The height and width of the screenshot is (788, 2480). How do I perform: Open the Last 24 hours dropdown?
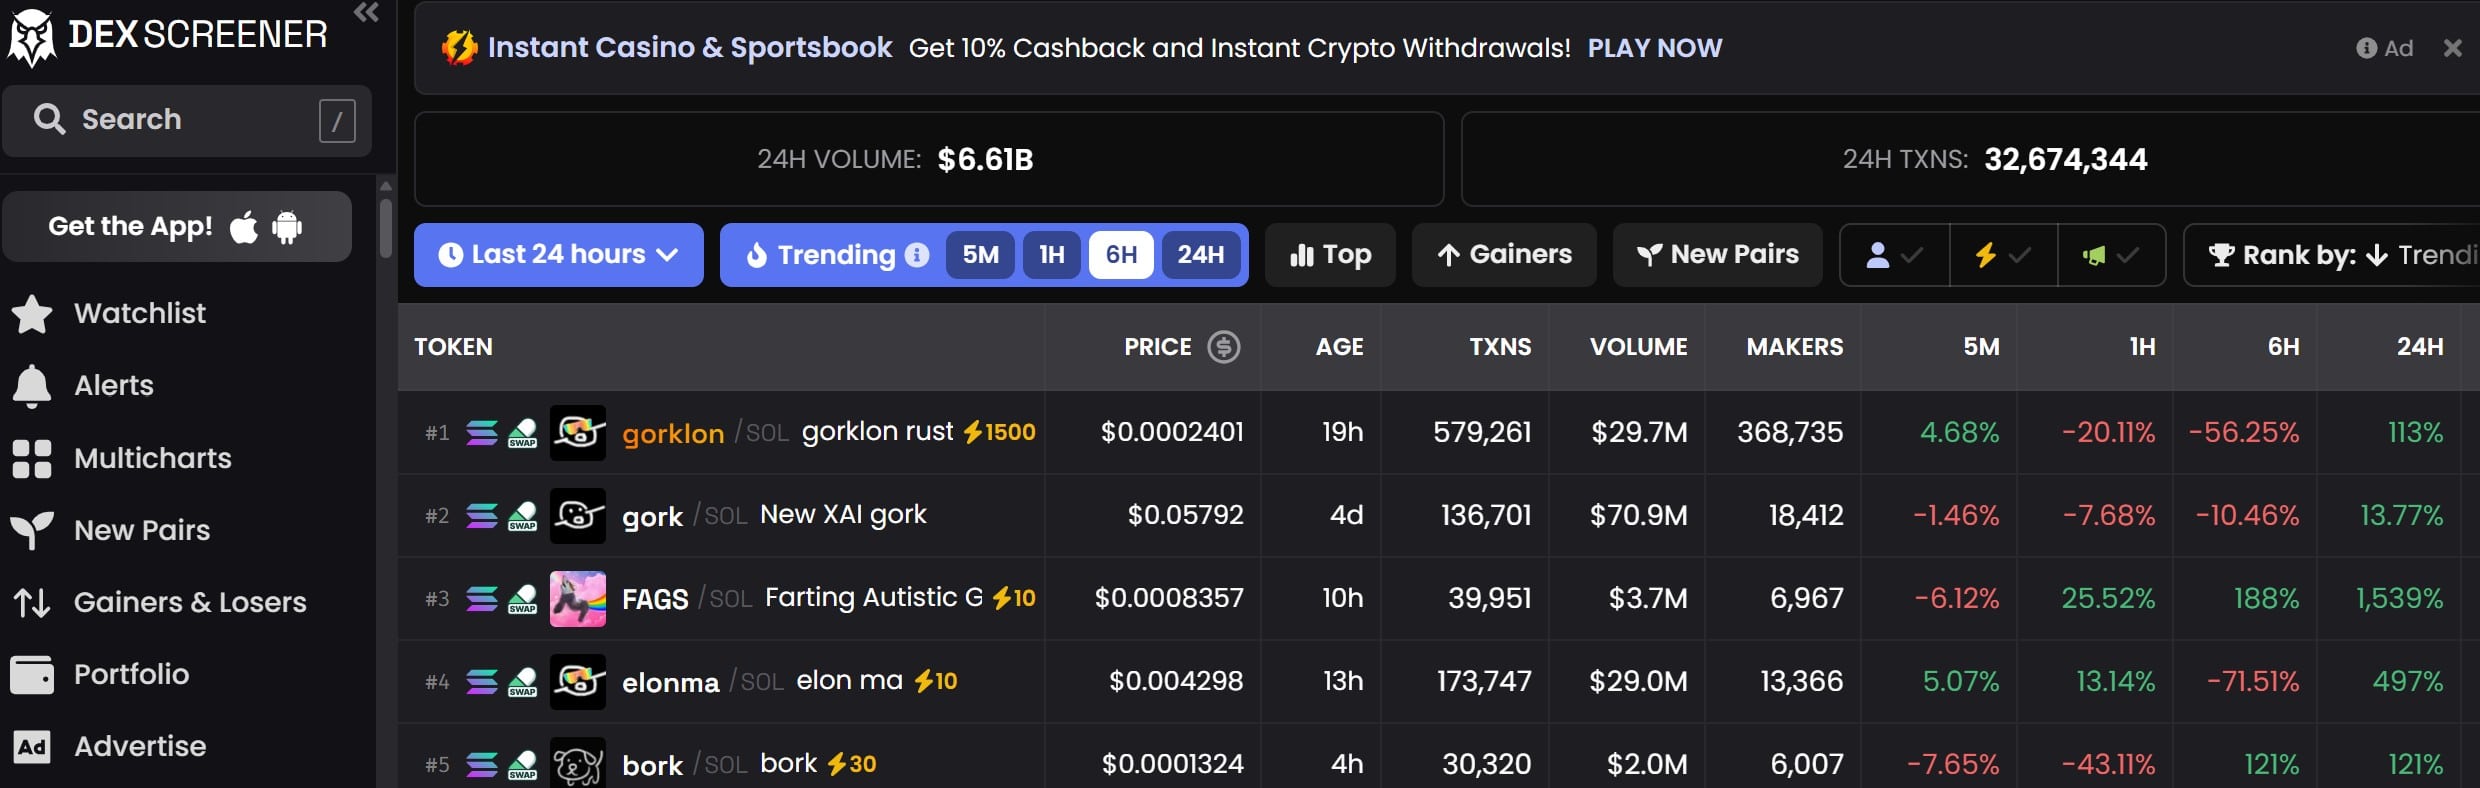[x=559, y=255]
